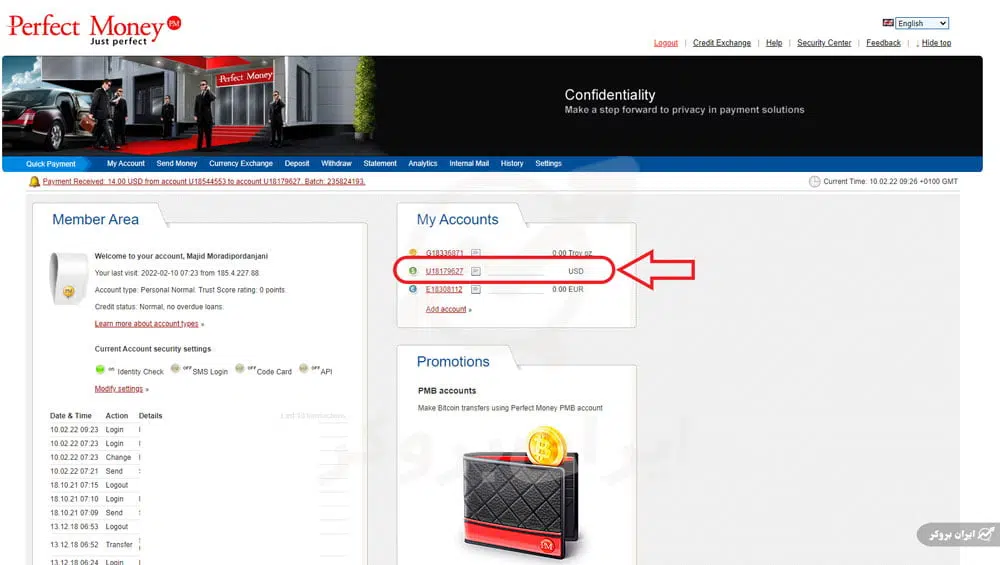Open the Withdraw menu item

[336, 164]
